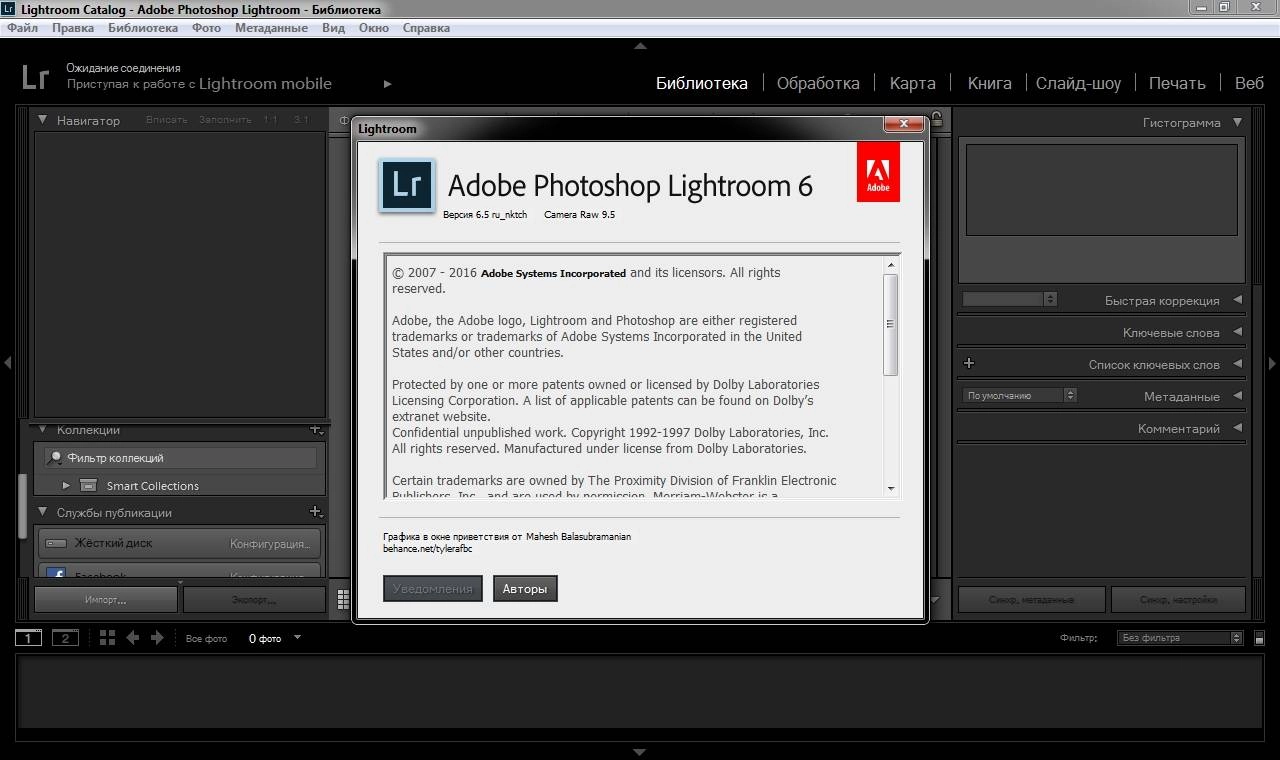Open the Быстрая коррекция preset dropdown

(1009, 299)
